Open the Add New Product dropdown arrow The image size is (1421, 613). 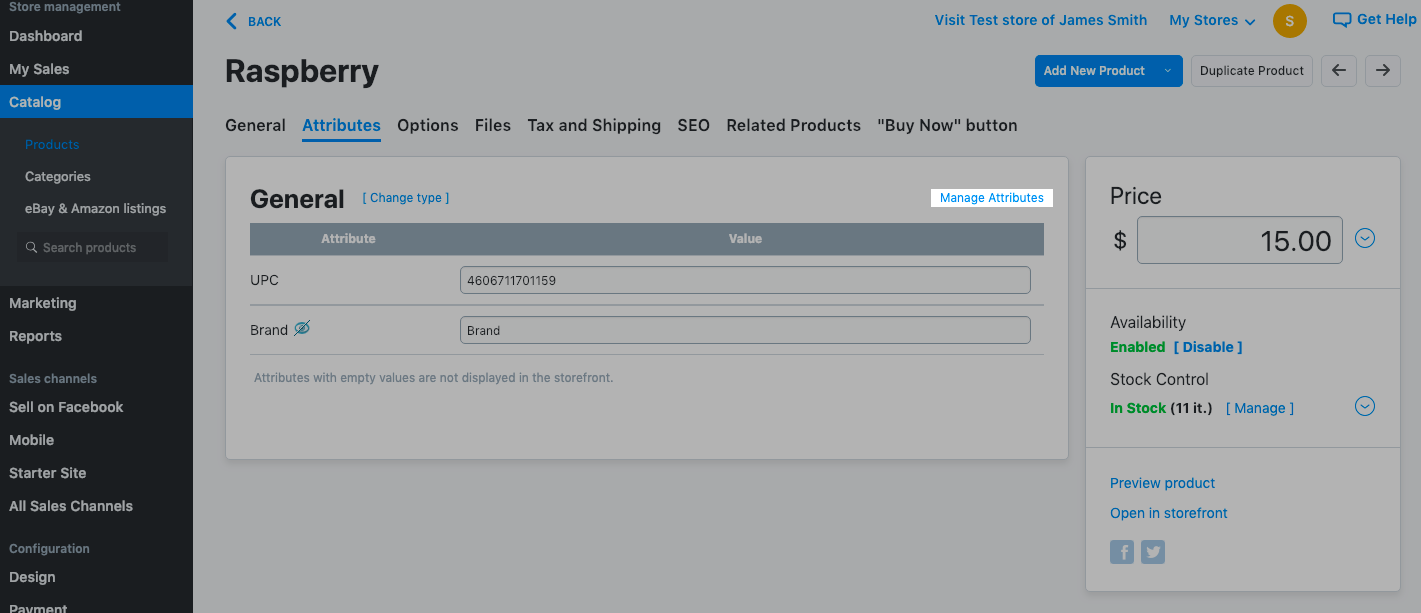[1167, 71]
